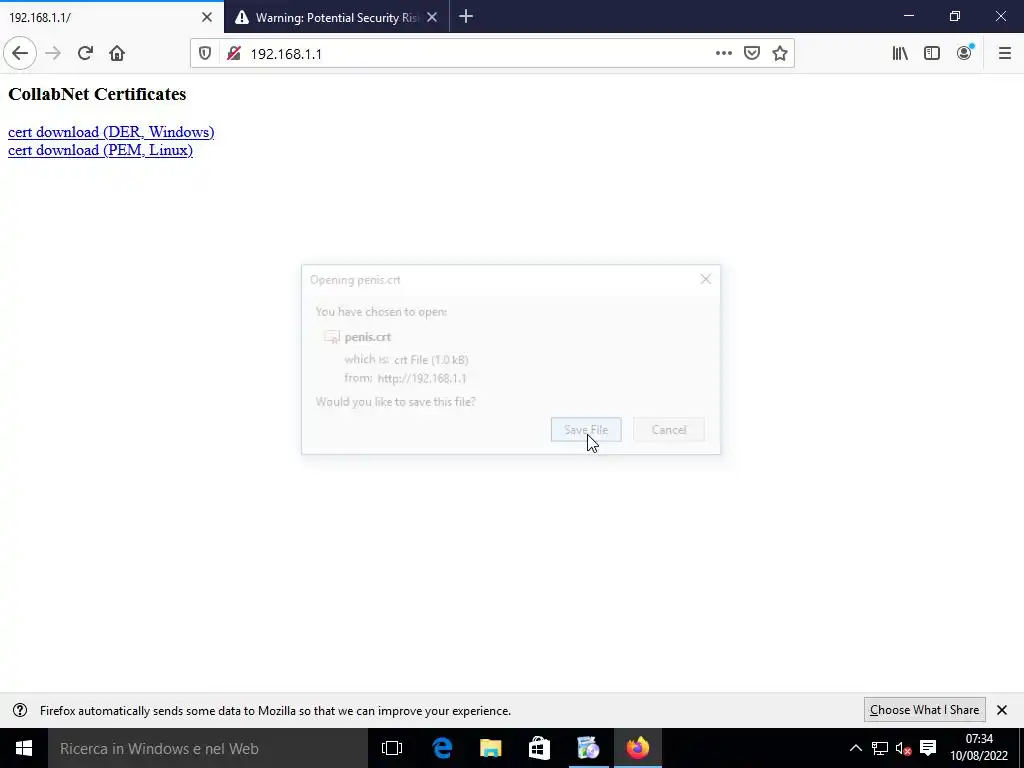Open File Explorer from taskbar
Image resolution: width=1024 pixels, height=768 pixels.
[x=490, y=748]
